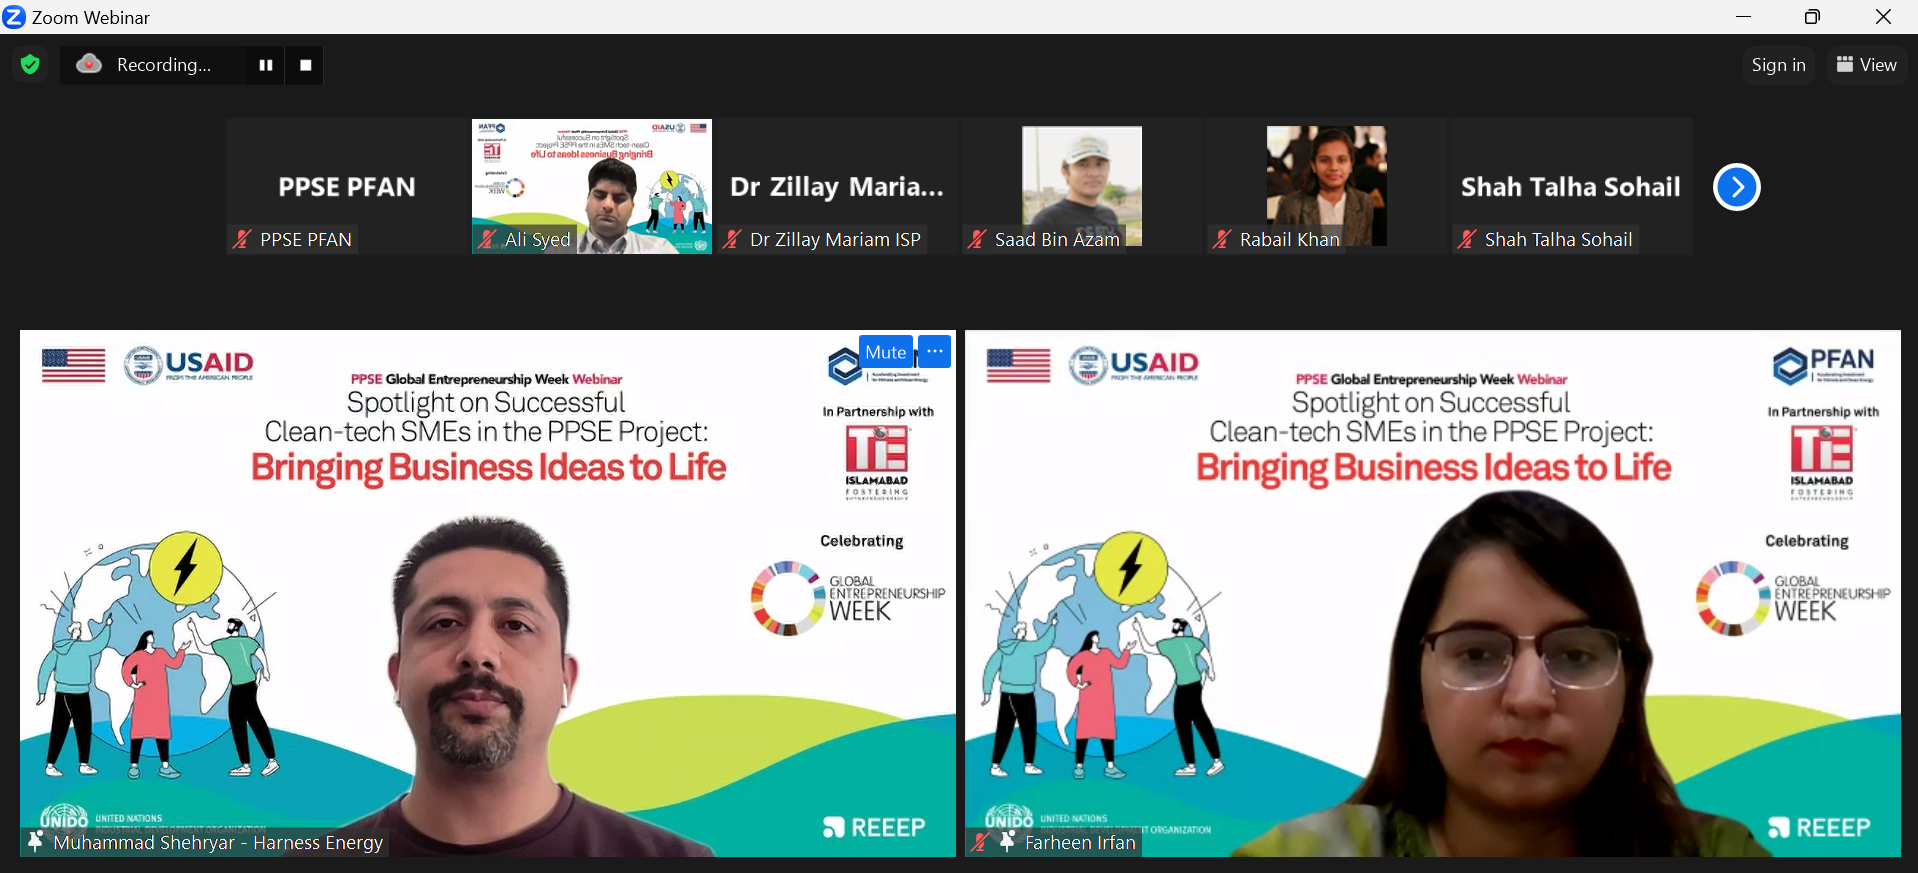Select Dr Zillay Mariam ISP tile
This screenshot has height=873, width=1918.
pyautogui.click(x=836, y=186)
